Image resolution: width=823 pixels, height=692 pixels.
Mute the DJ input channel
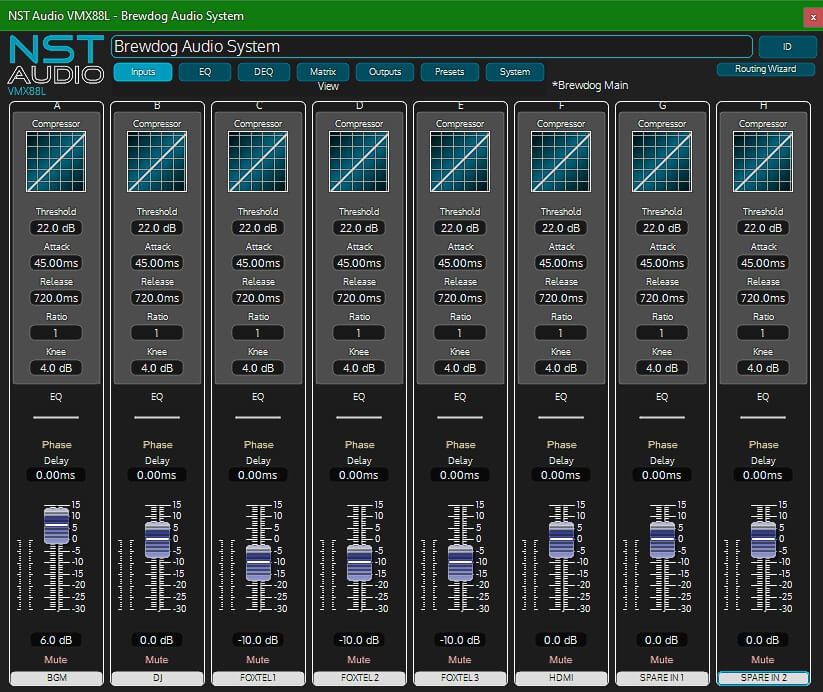(157, 659)
